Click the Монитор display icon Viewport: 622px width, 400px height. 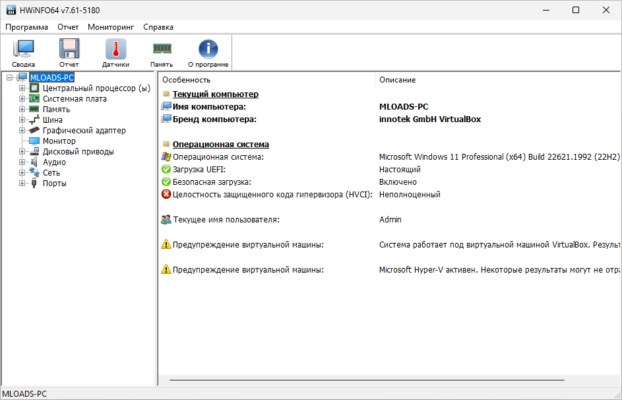click(x=35, y=141)
